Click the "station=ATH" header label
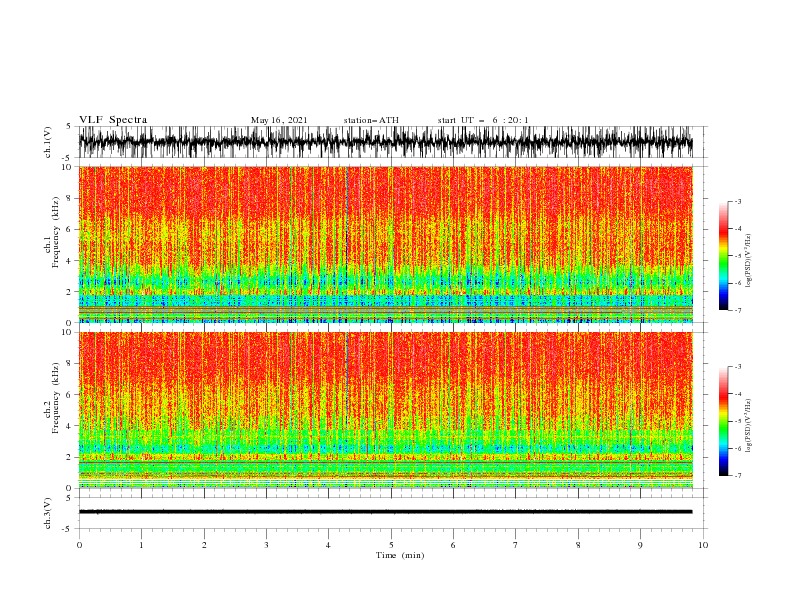This screenshot has height=612, width=792. (371, 120)
